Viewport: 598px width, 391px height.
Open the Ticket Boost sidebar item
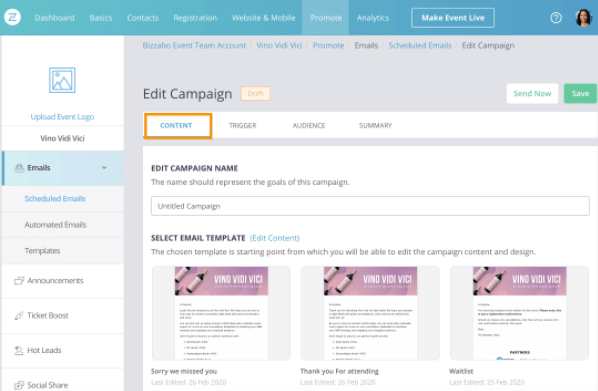coord(63,315)
